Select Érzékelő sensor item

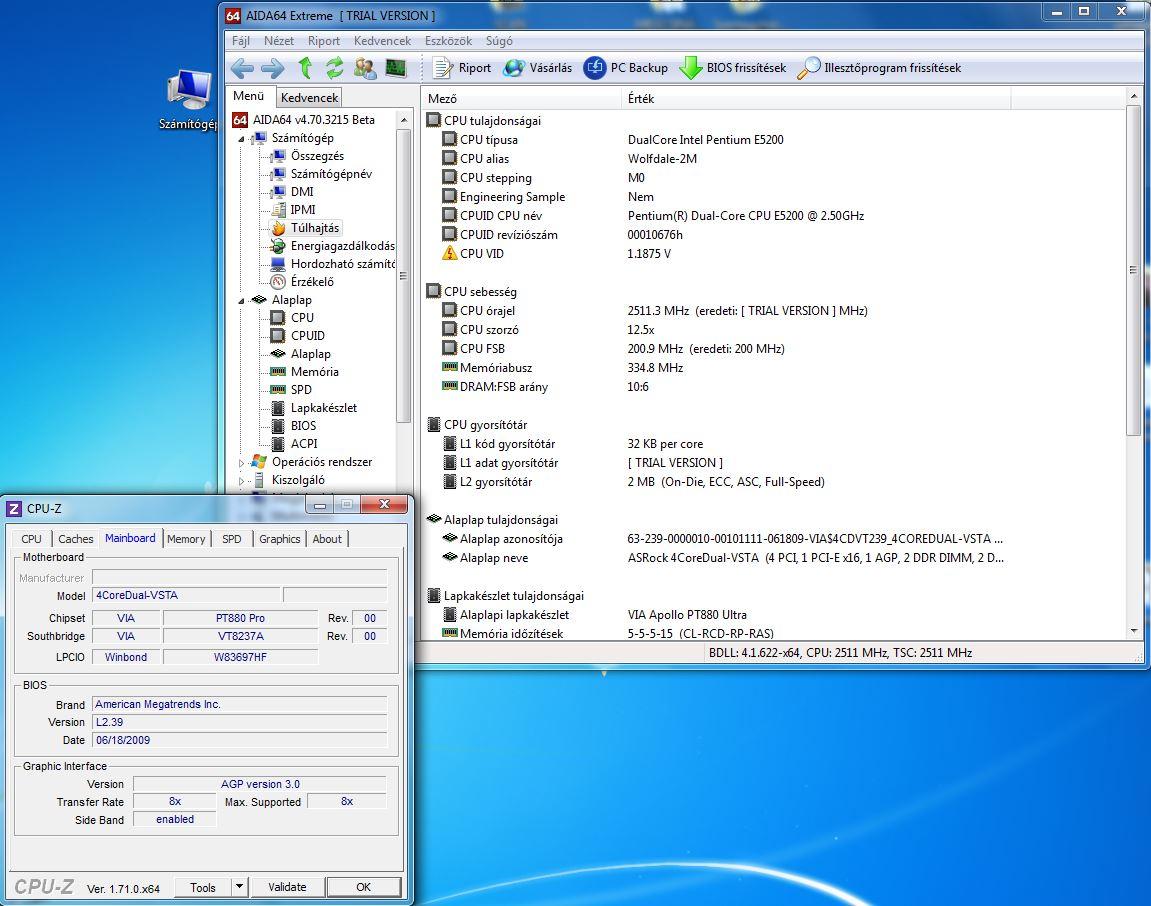point(302,281)
